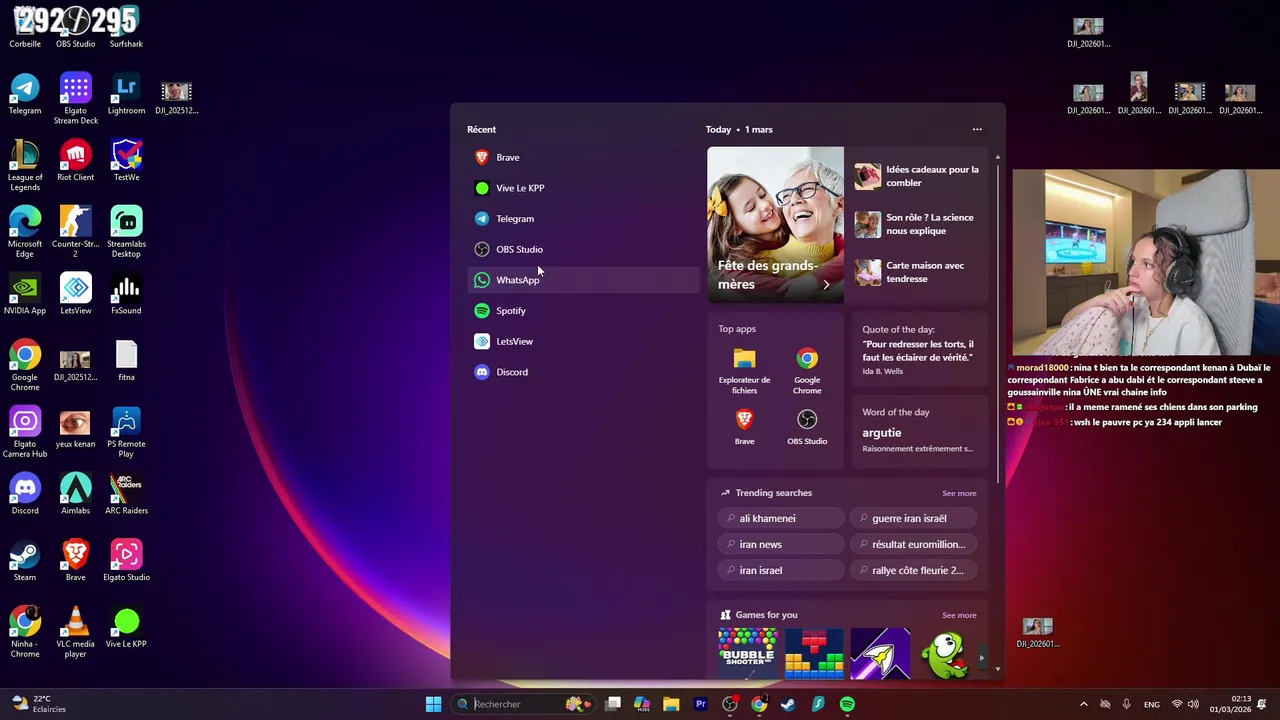Open Discord from the recent list
1280x720 pixels.
pyautogui.click(x=583, y=372)
